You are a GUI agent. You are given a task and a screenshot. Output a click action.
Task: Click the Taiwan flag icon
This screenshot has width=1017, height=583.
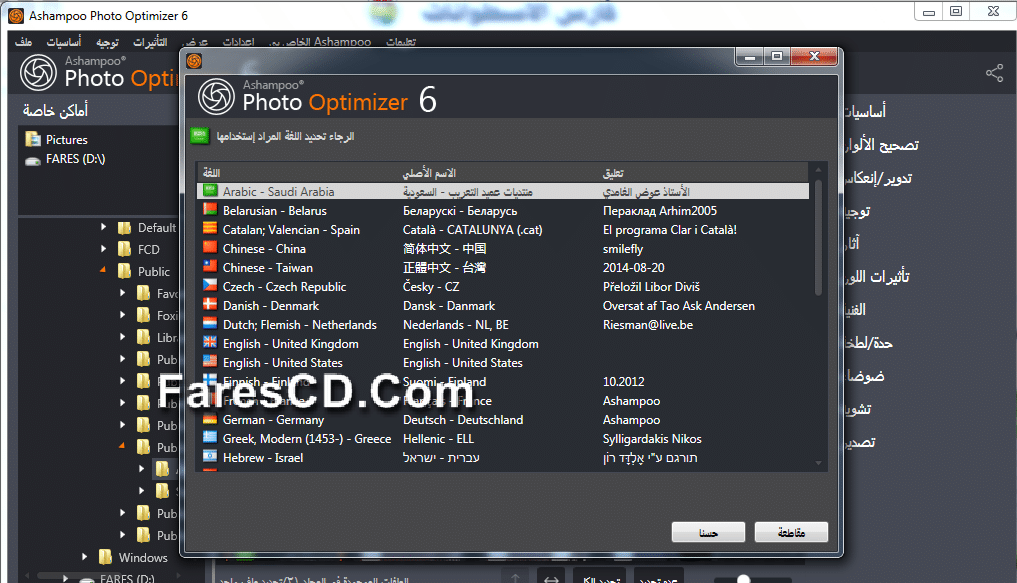[x=209, y=266]
